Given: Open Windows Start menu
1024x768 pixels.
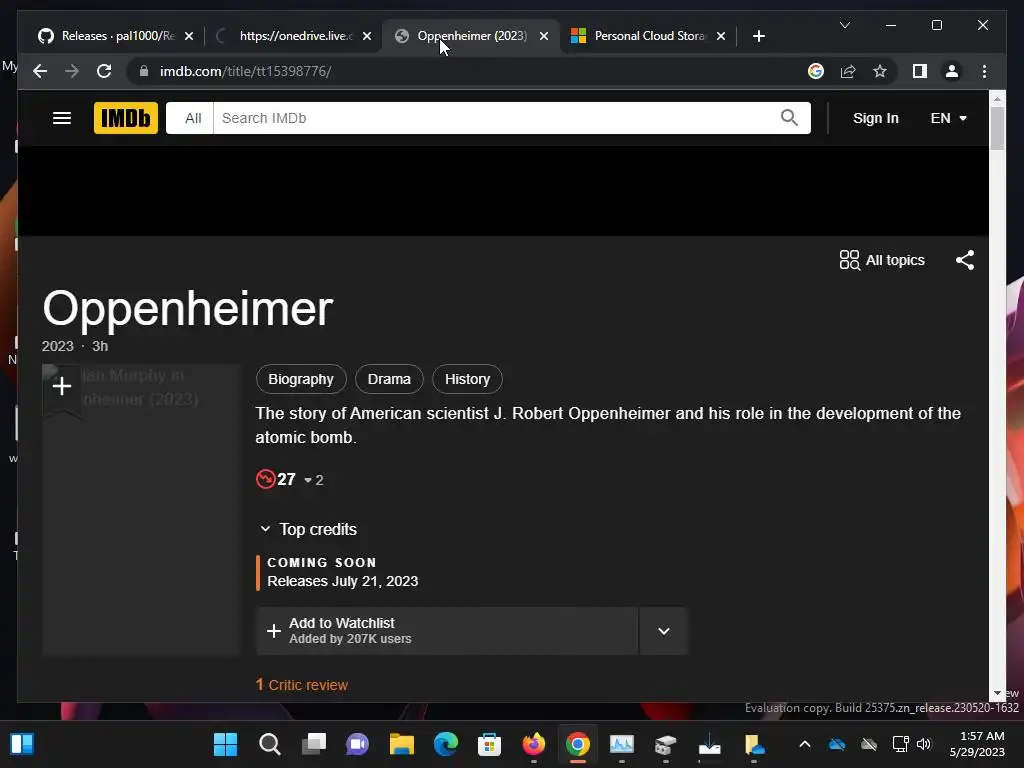Looking at the screenshot, I should point(225,744).
